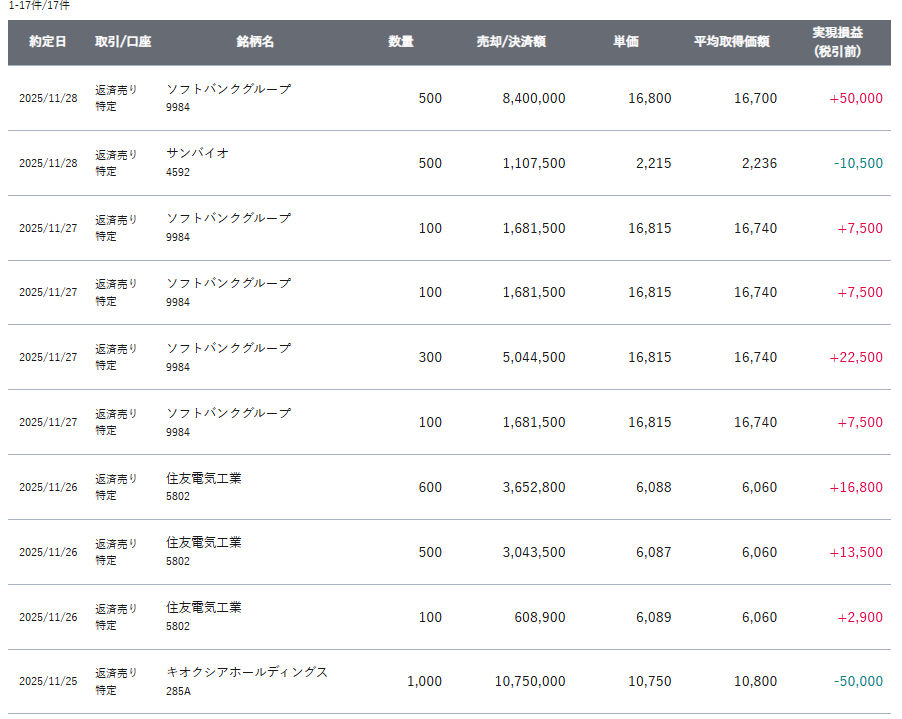Click the 単価 column header

[626, 42]
